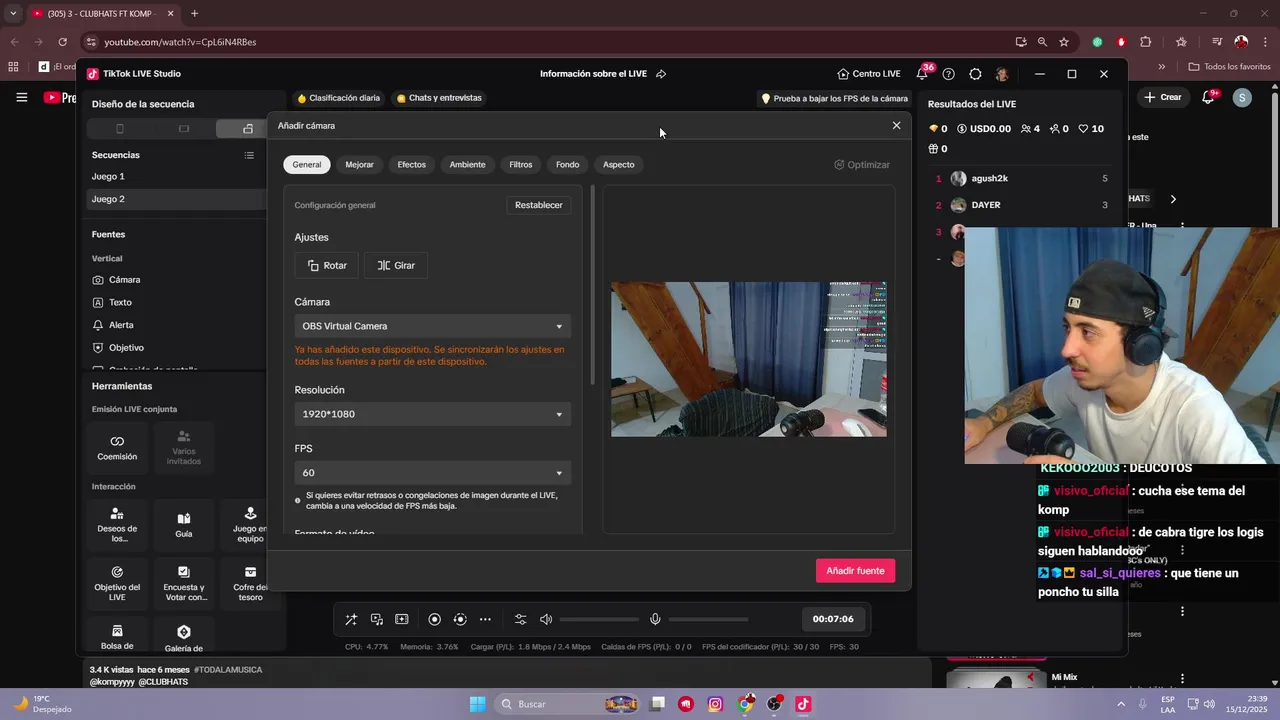Mute the speaker output icon
Viewport: 1280px width, 720px height.
tap(546, 619)
